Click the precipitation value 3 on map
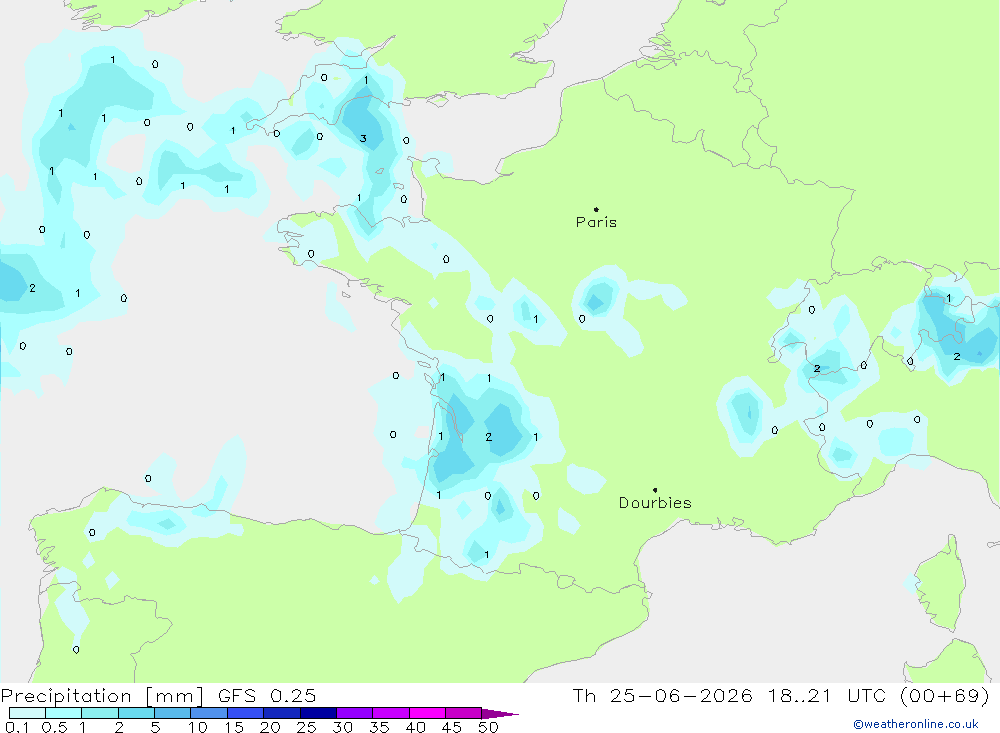 [x=363, y=138]
